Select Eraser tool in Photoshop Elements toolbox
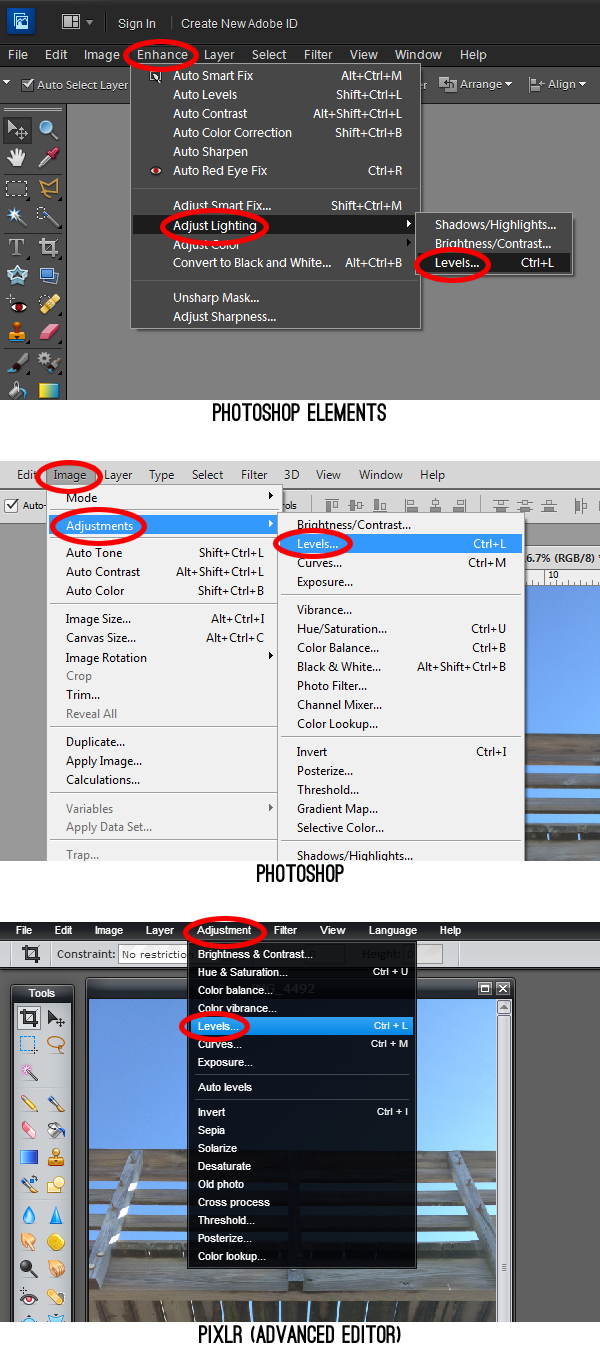The image size is (600, 1357). point(47,333)
